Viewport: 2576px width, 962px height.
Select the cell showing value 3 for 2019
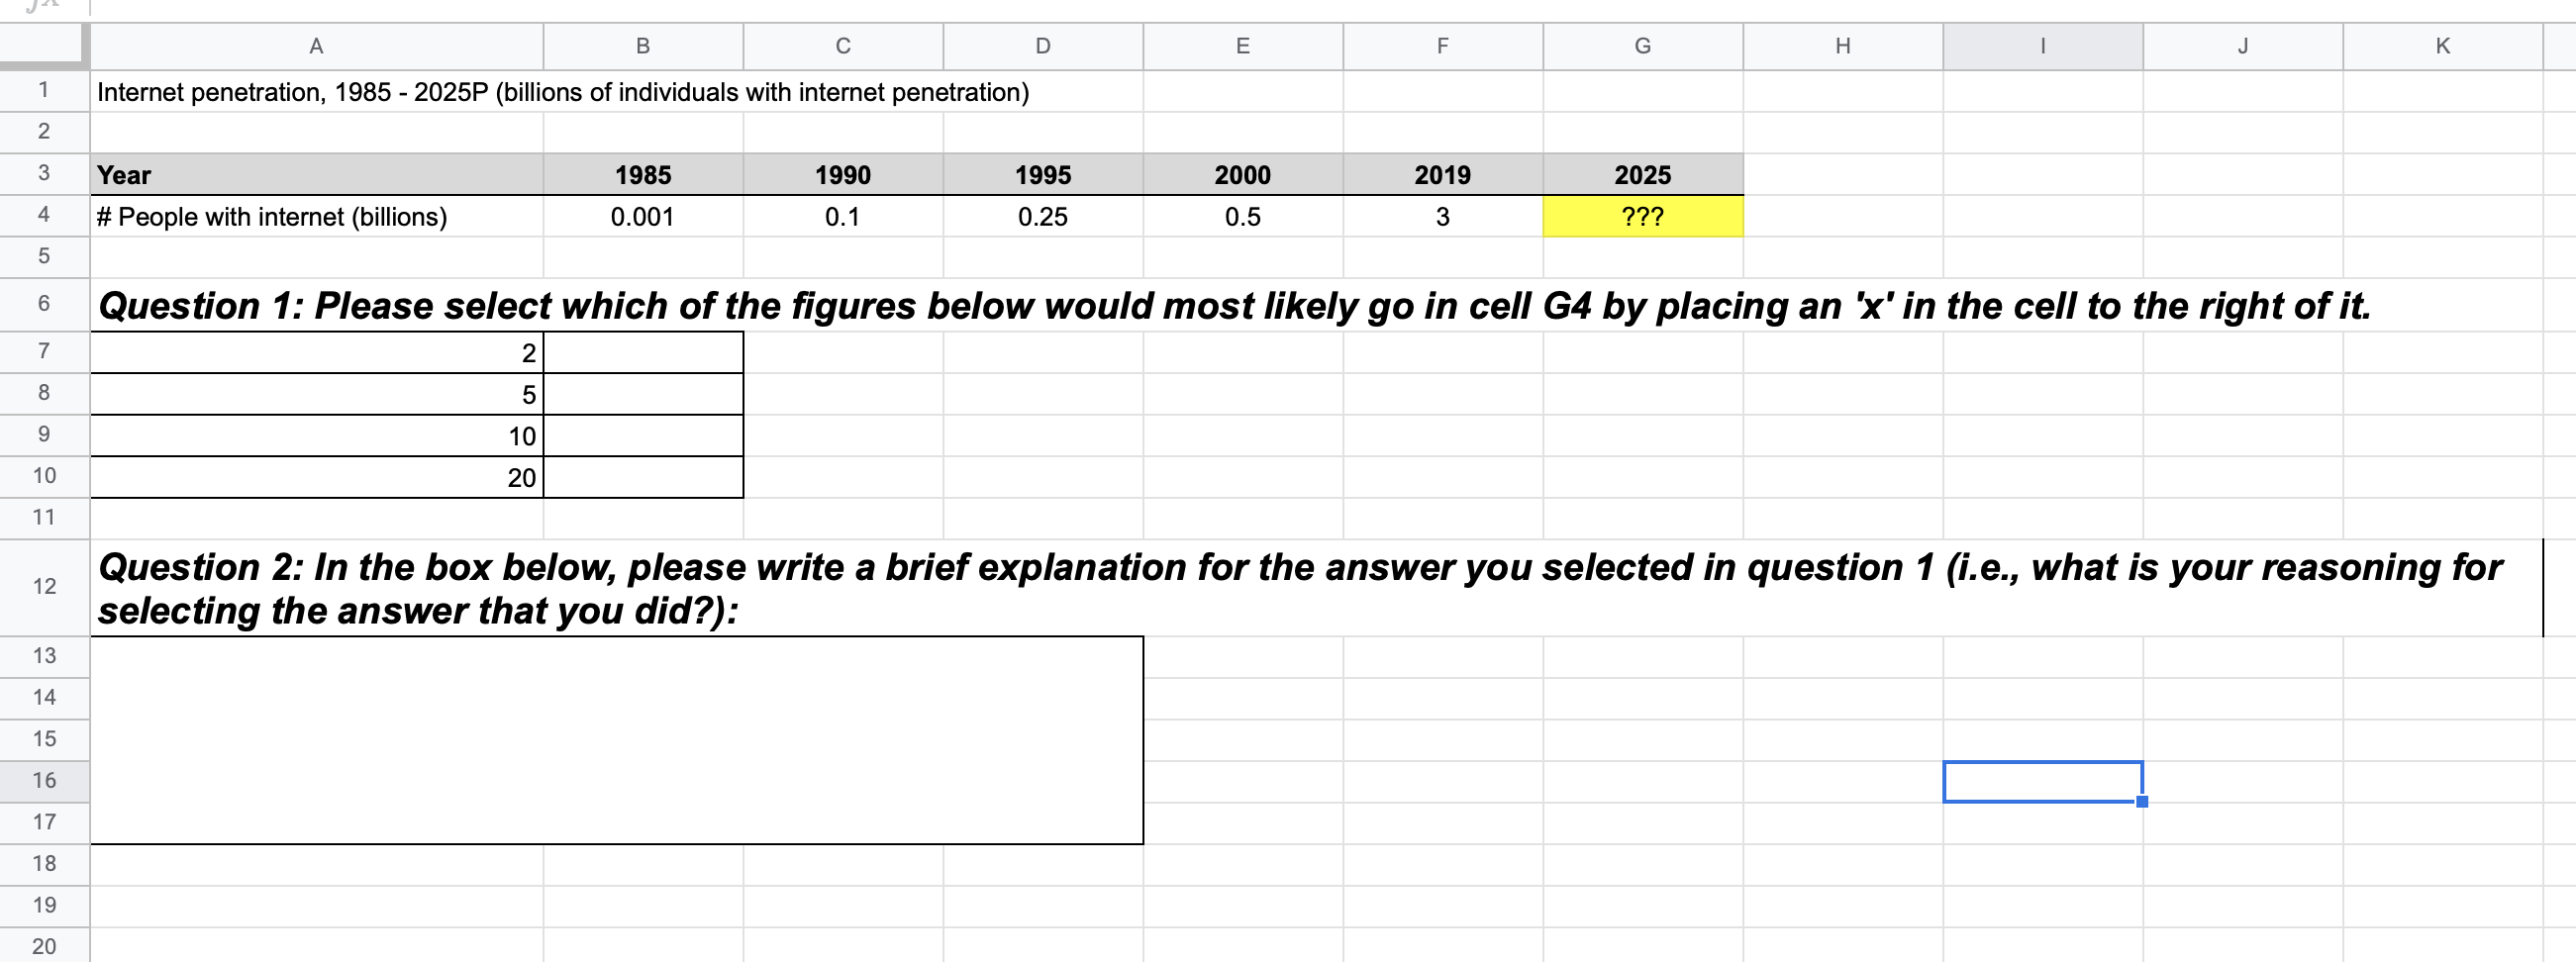1442,215
